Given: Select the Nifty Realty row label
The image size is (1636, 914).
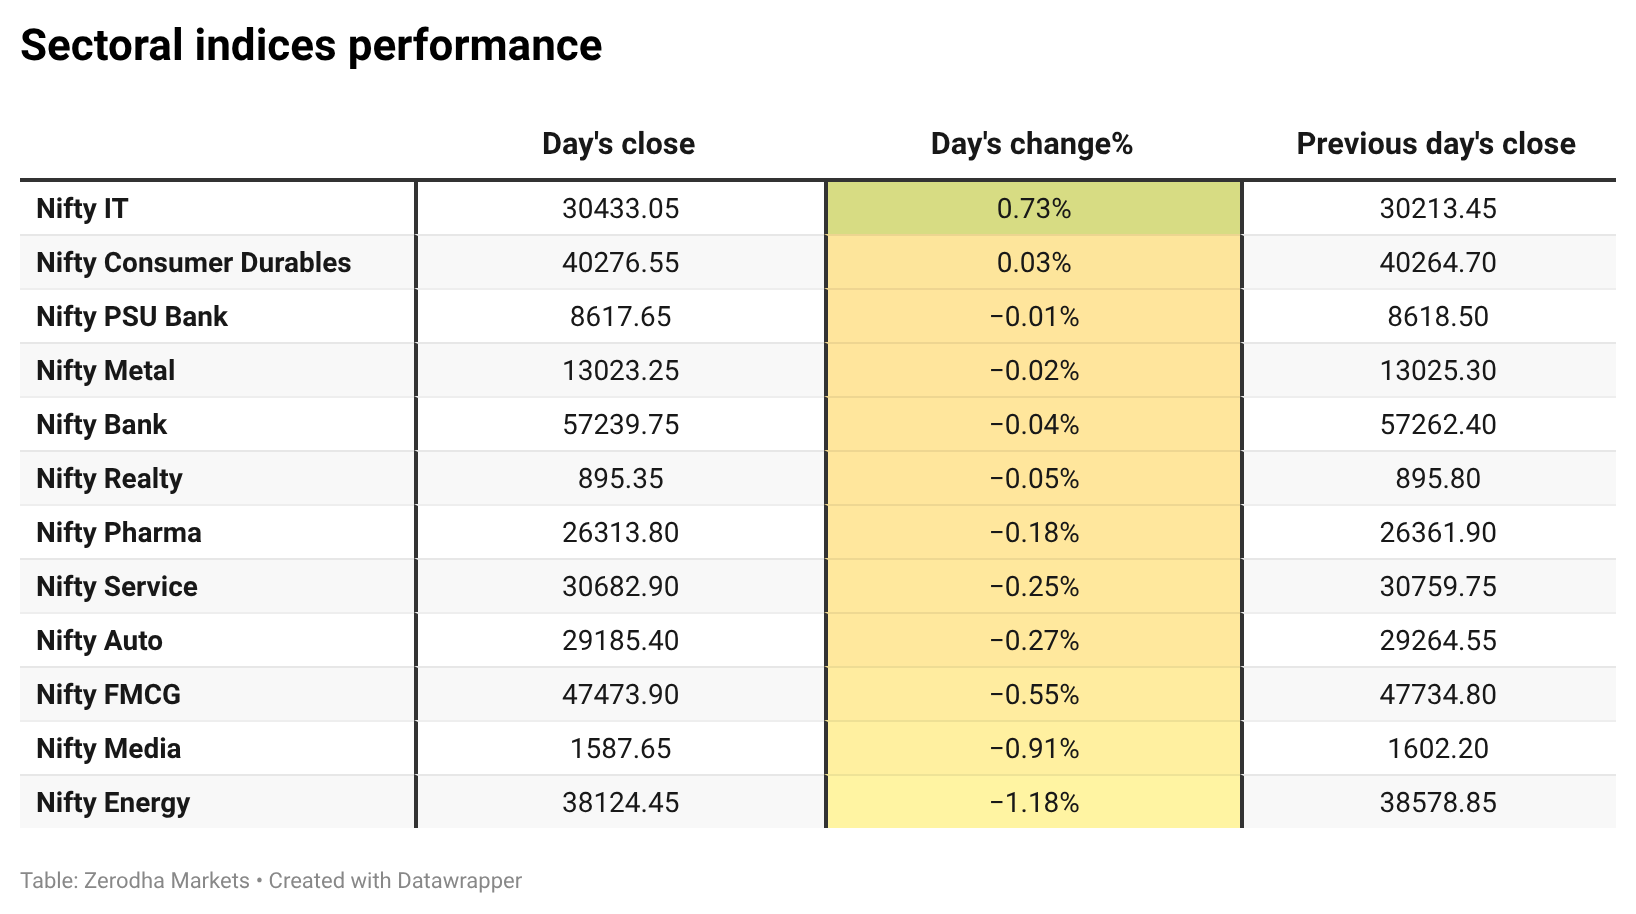Looking at the screenshot, I should (x=110, y=478).
